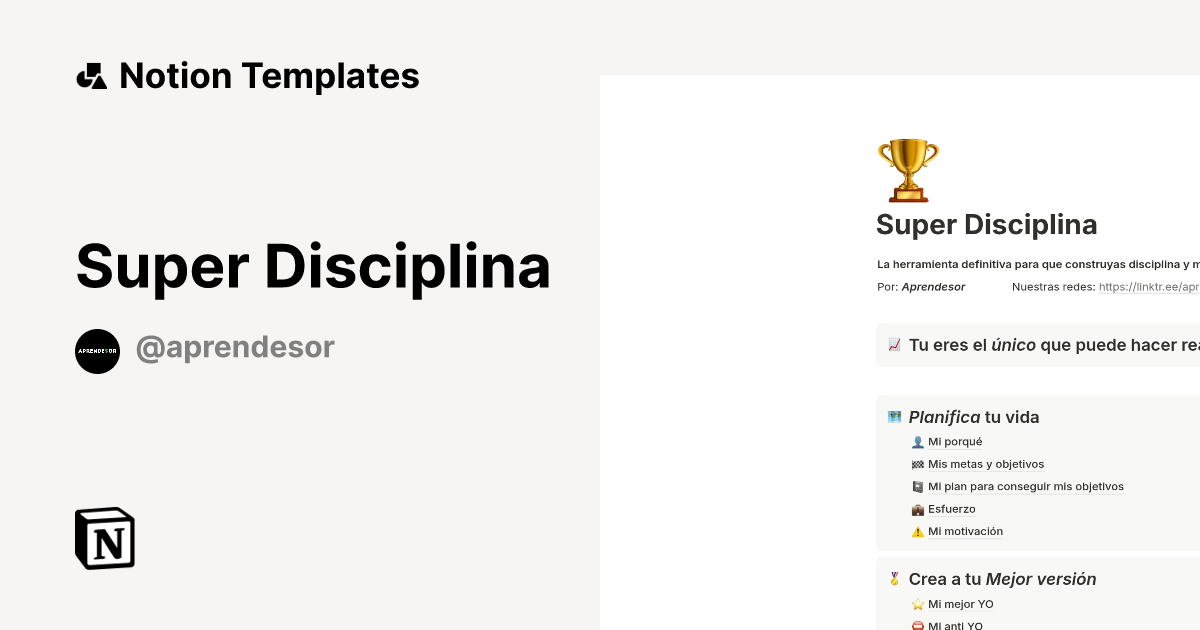This screenshot has height=630, width=1200.
Task: Open Mi plan para conseguir mis objetivos
Action: (1027, 486)
